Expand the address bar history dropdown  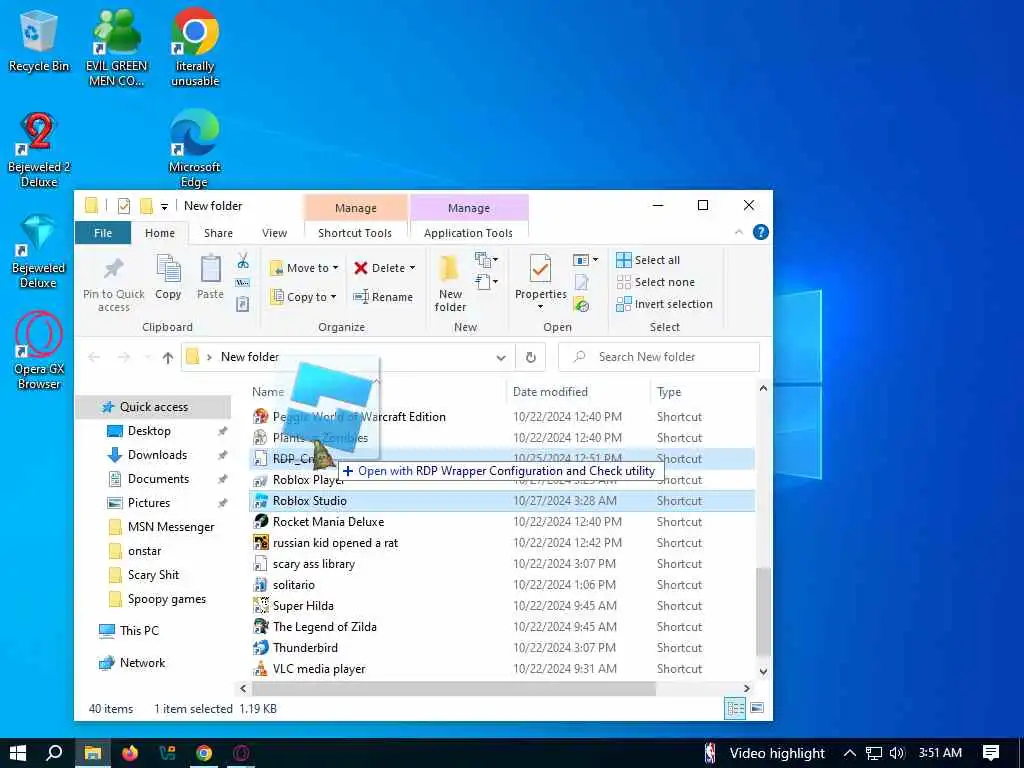(501, 357)
